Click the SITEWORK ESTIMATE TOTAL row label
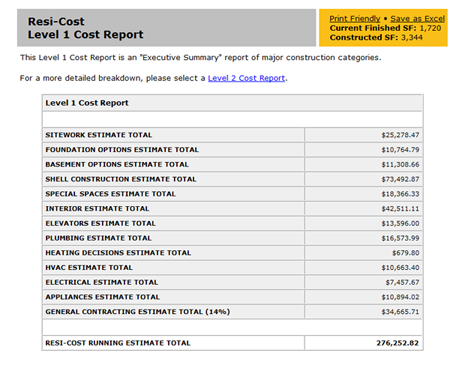Screen dimensions: 450x383 (99, 135)
